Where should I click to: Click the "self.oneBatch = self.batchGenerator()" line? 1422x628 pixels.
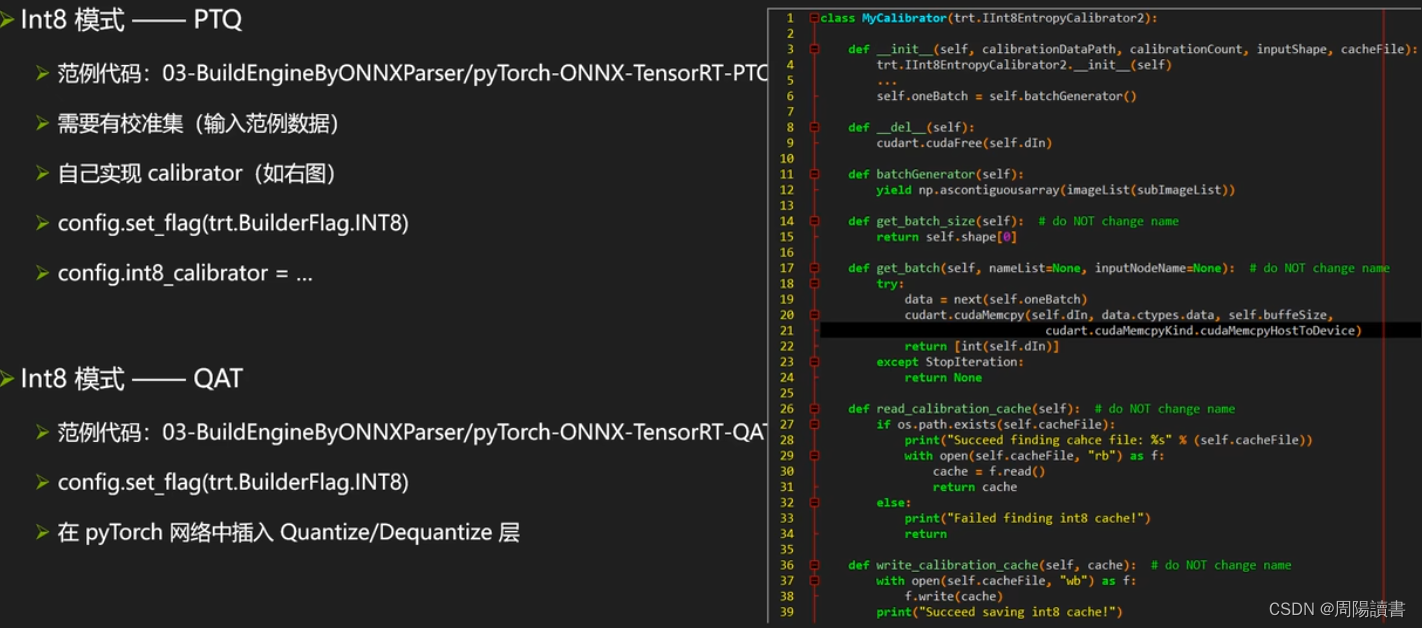[1006, 96]
